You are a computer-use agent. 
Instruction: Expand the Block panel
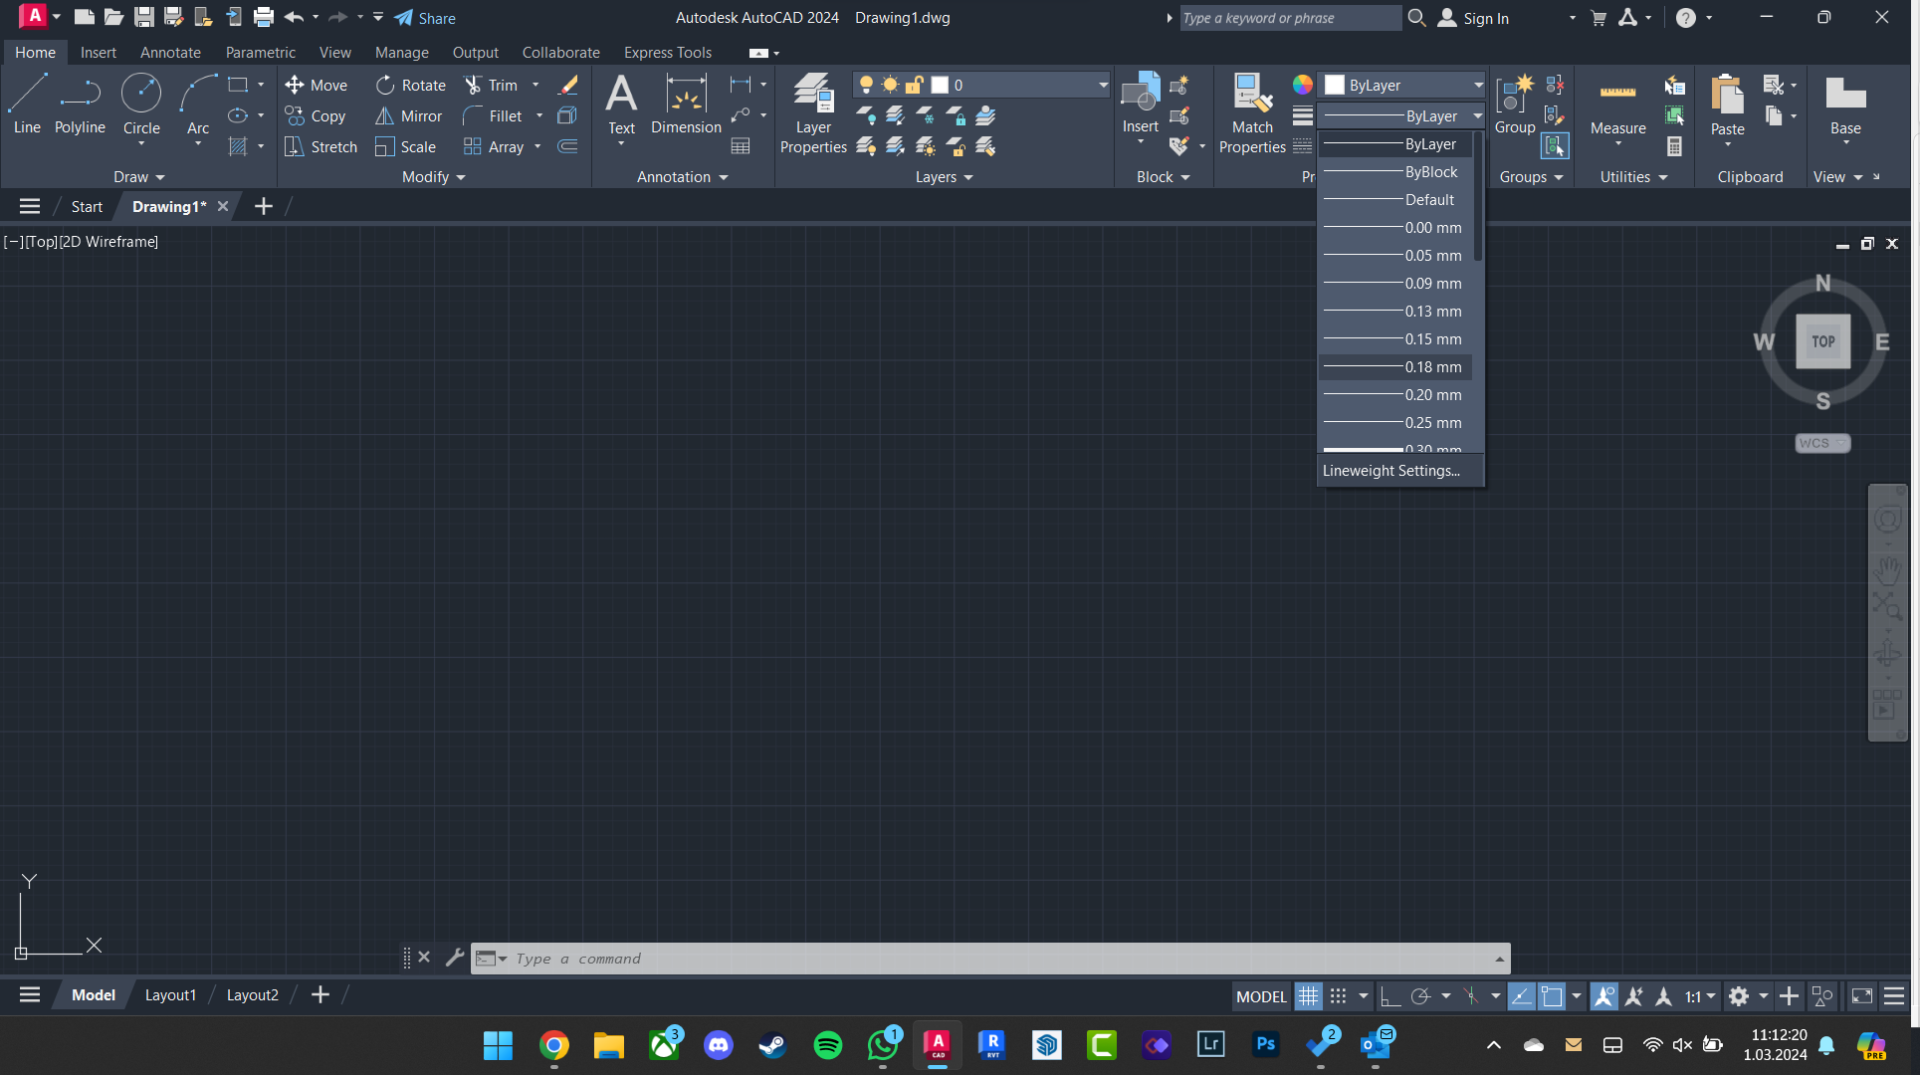tap(1163, 177)
